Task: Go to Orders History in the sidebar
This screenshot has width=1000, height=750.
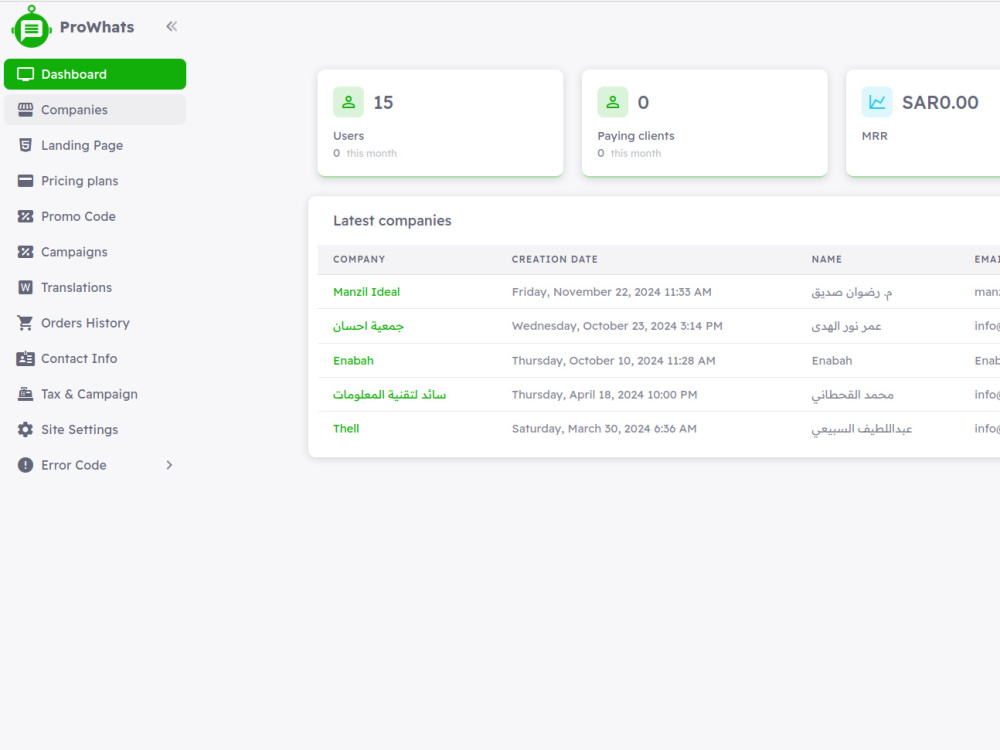Action: point(95,323)
